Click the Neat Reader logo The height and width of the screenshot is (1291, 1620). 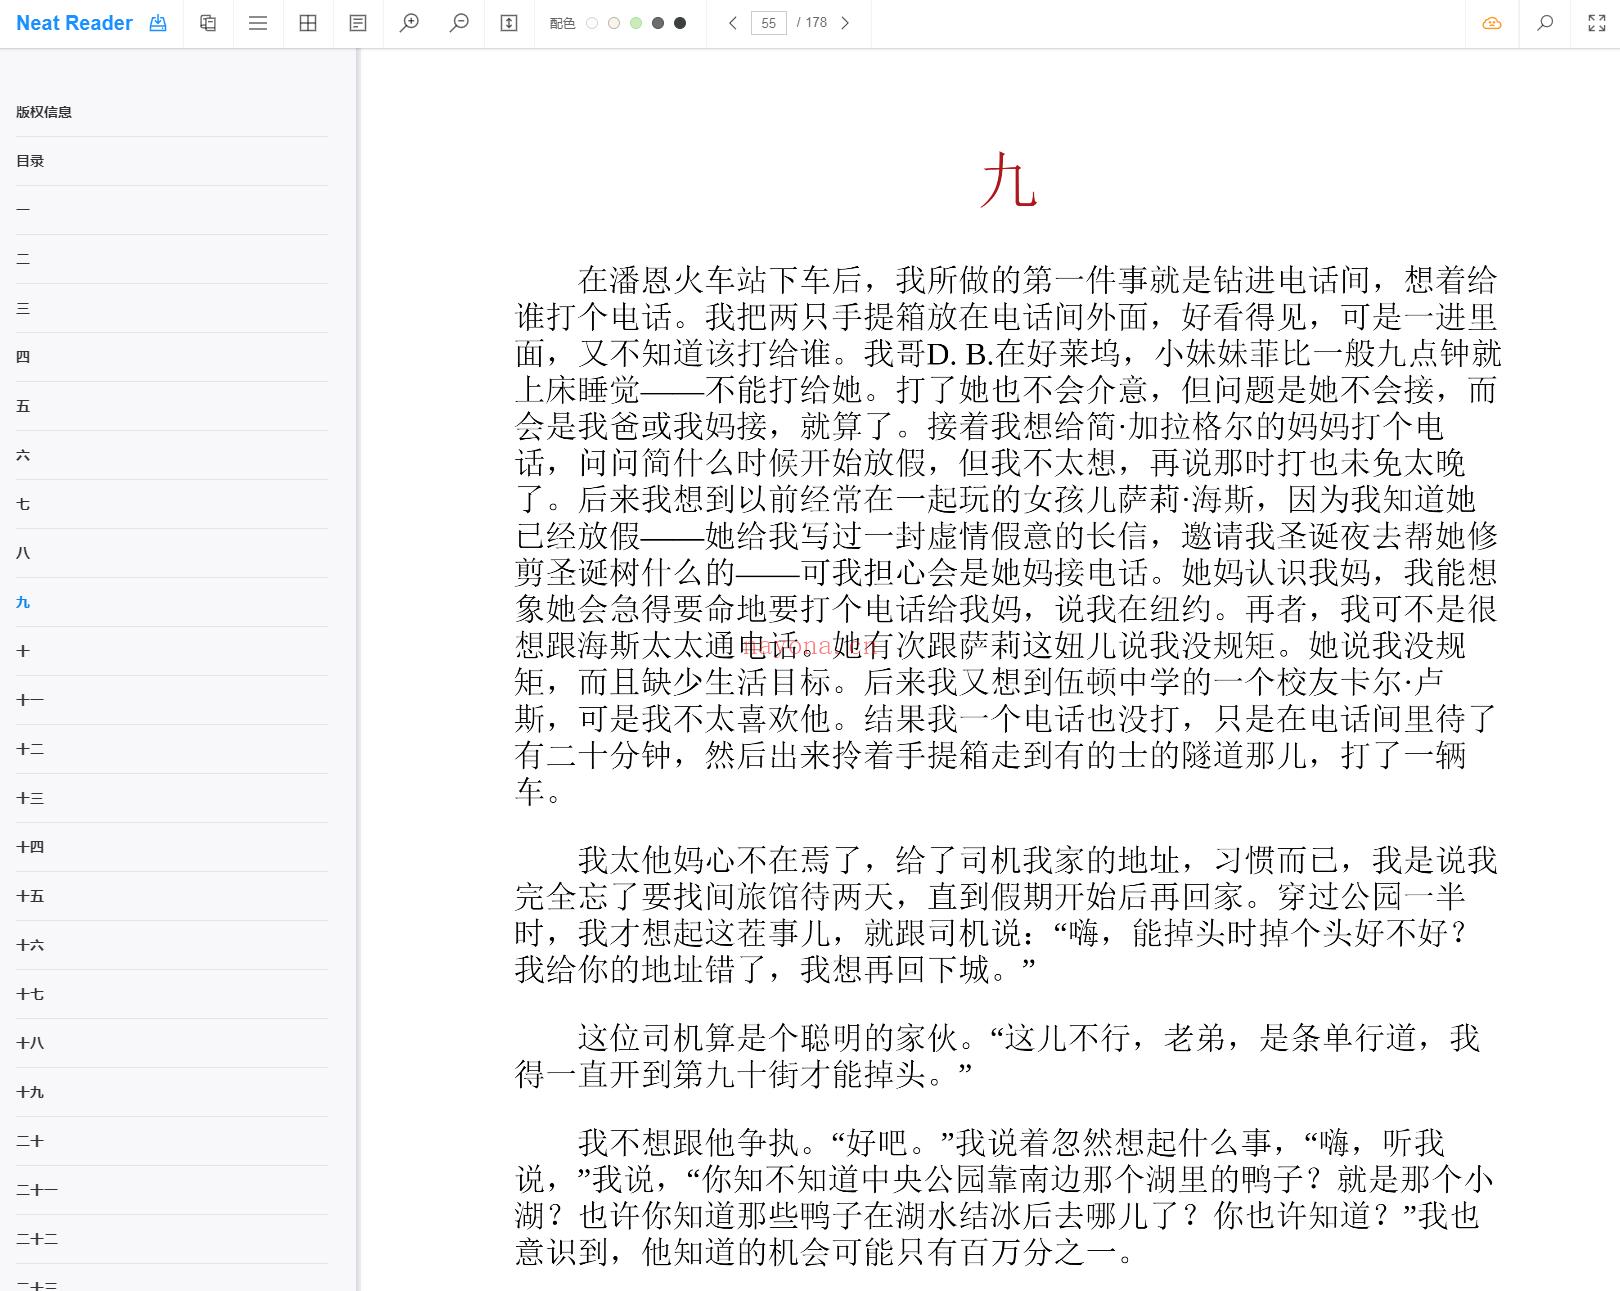click(75, 23)
